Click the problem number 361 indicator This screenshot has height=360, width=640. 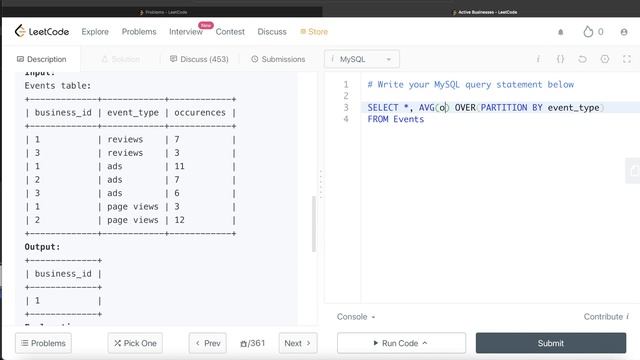click(x=253, y=343)
